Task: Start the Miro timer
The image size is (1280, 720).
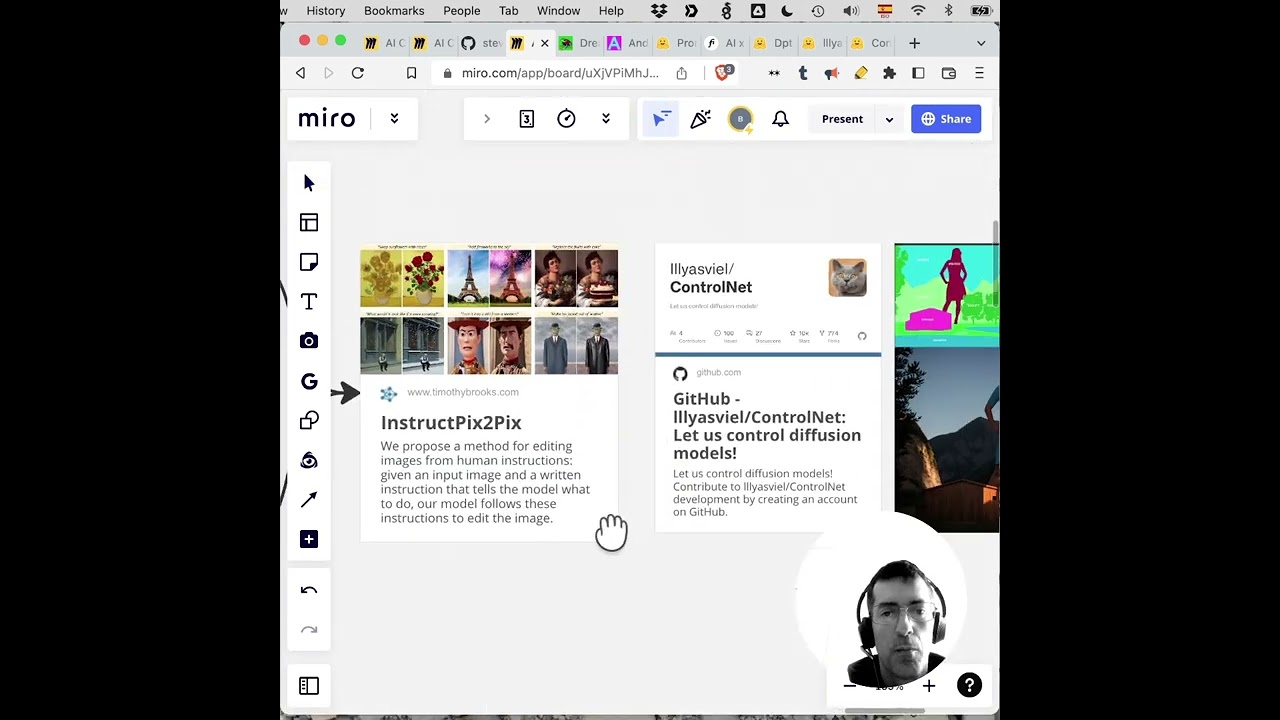Action: pyautogui.click(x=566, y=119)
